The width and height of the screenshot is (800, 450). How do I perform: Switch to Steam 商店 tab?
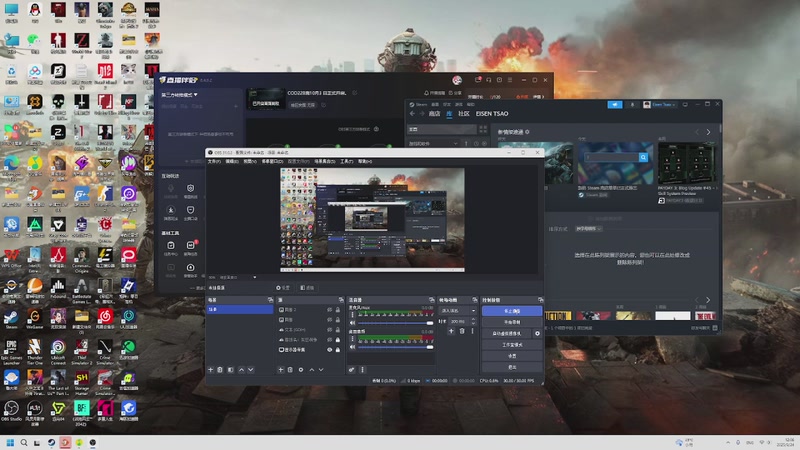[x=434, y=114]
